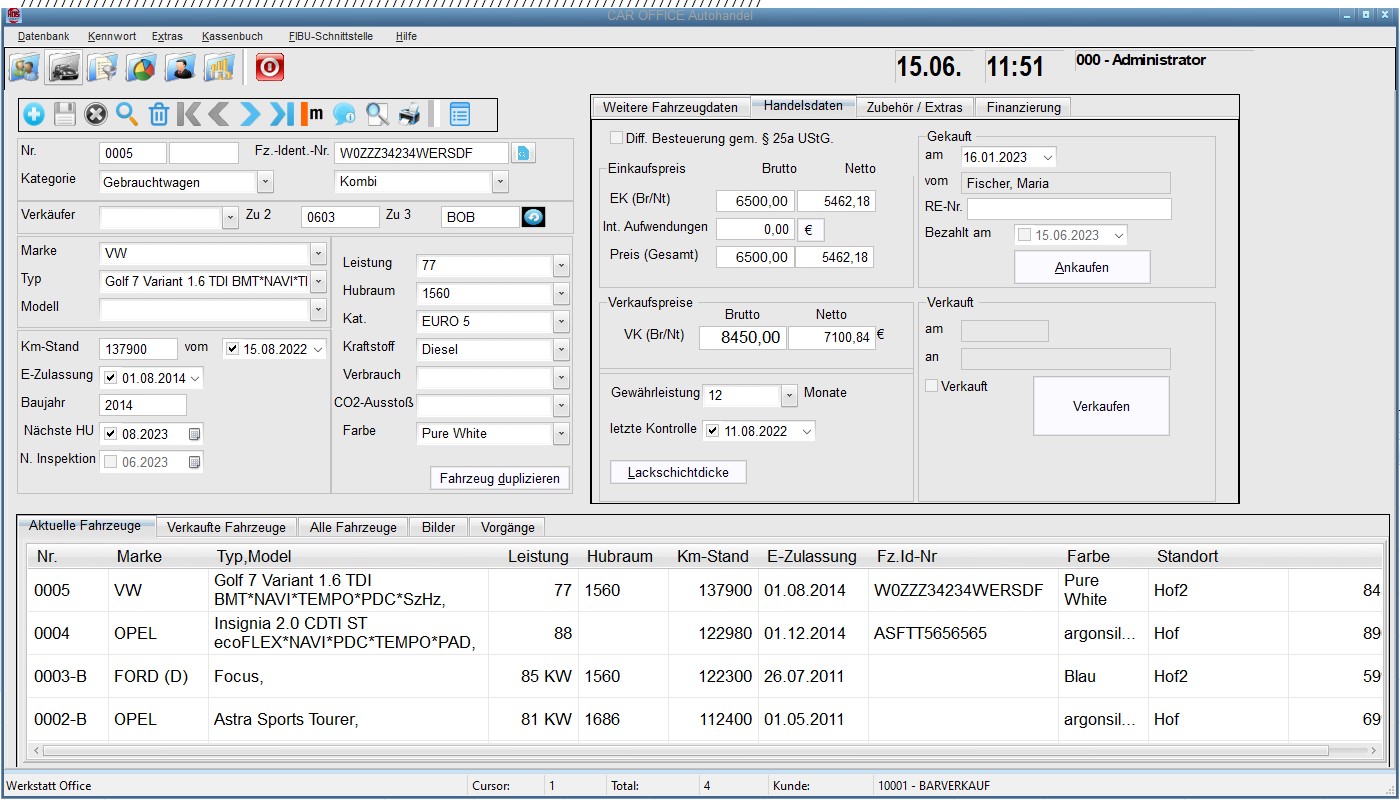Search records with the orange magnifier icon
Viewport: 1400px width, 800px height.
coord(127,114)
